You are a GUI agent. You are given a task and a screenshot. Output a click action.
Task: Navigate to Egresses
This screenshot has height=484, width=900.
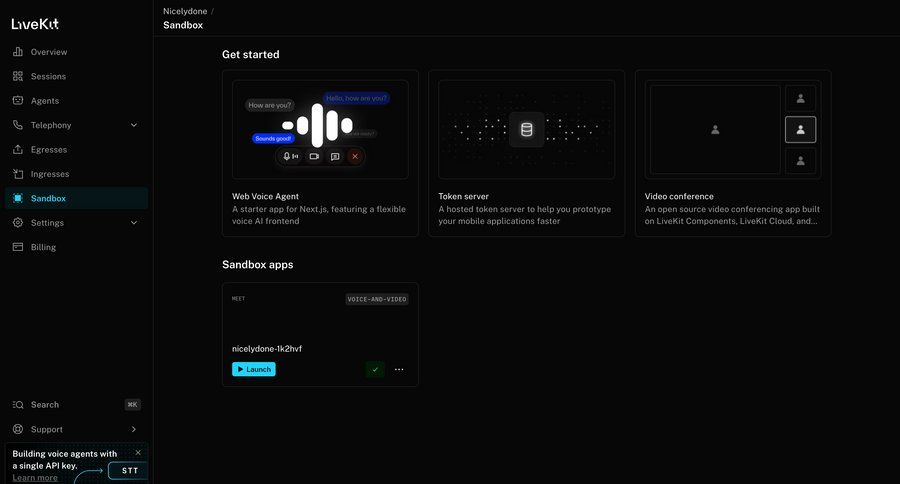[76, 149]
